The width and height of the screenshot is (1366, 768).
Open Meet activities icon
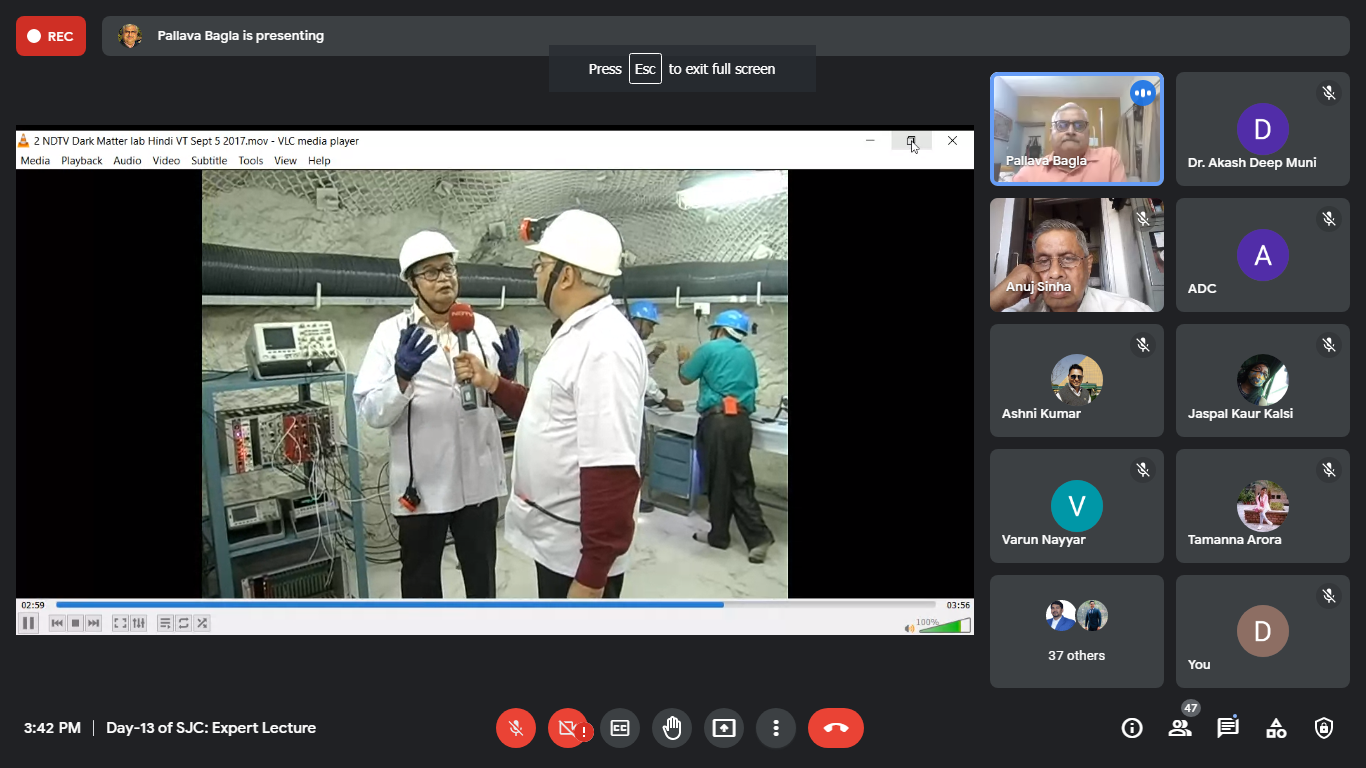(1276, 728)
